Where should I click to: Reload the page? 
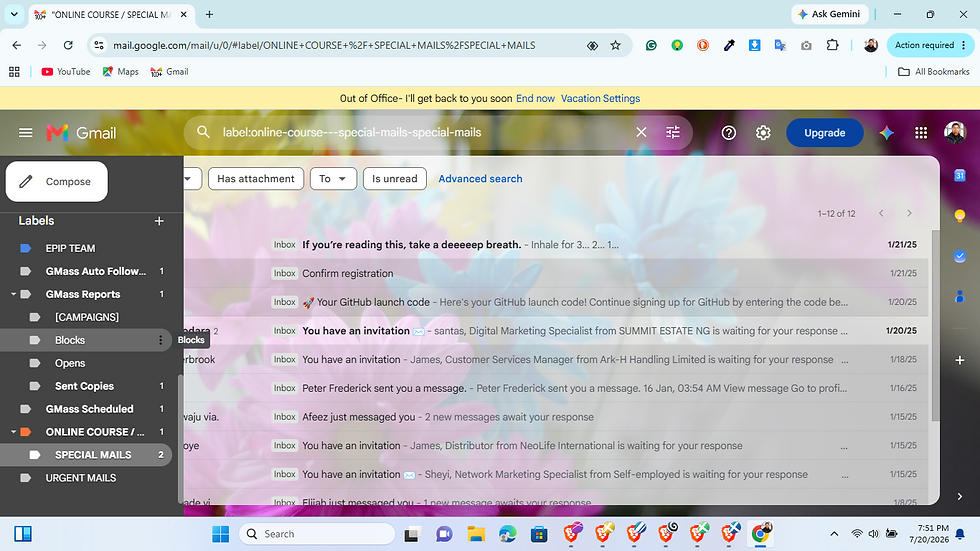click(x=68, y=45)
